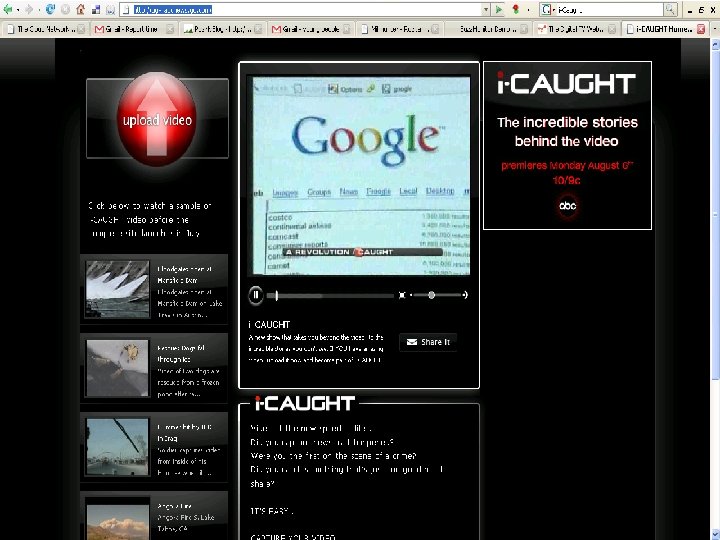
Task: Open the search engine selector dropdown
Action: point(548,9)
